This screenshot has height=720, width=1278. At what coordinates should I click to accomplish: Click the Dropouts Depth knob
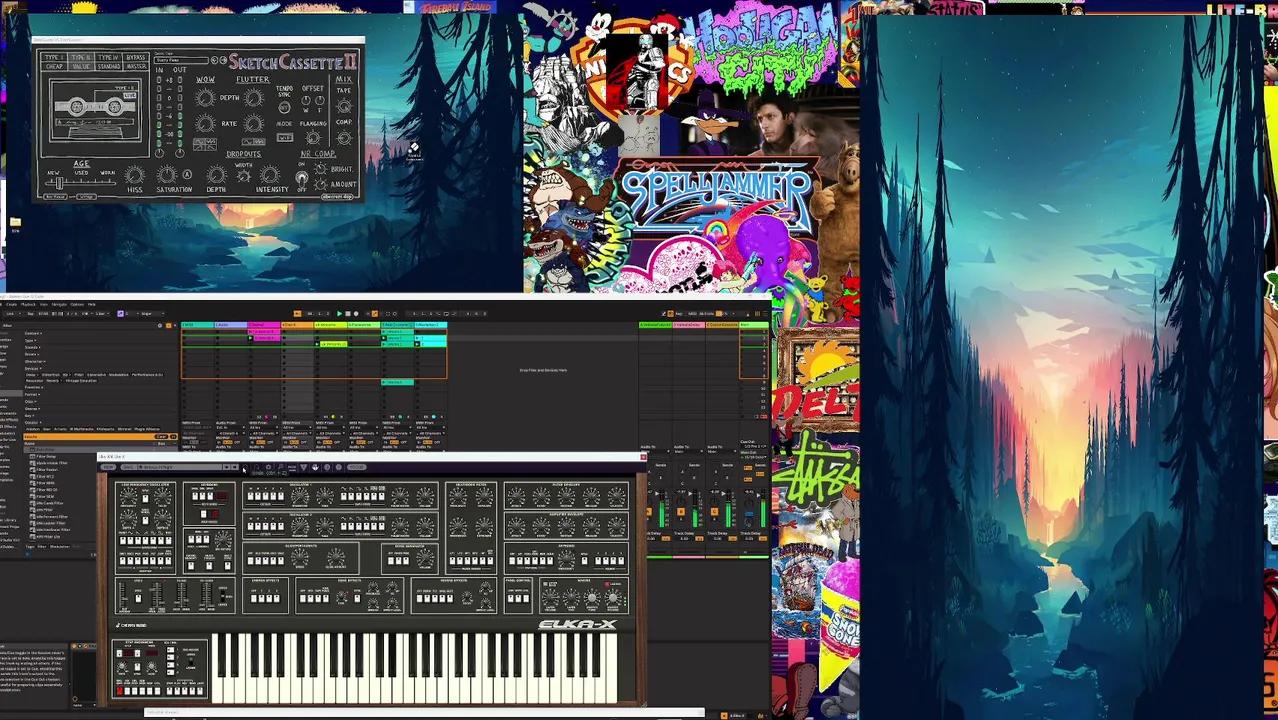pyautogui.click(x=216, y=175)
